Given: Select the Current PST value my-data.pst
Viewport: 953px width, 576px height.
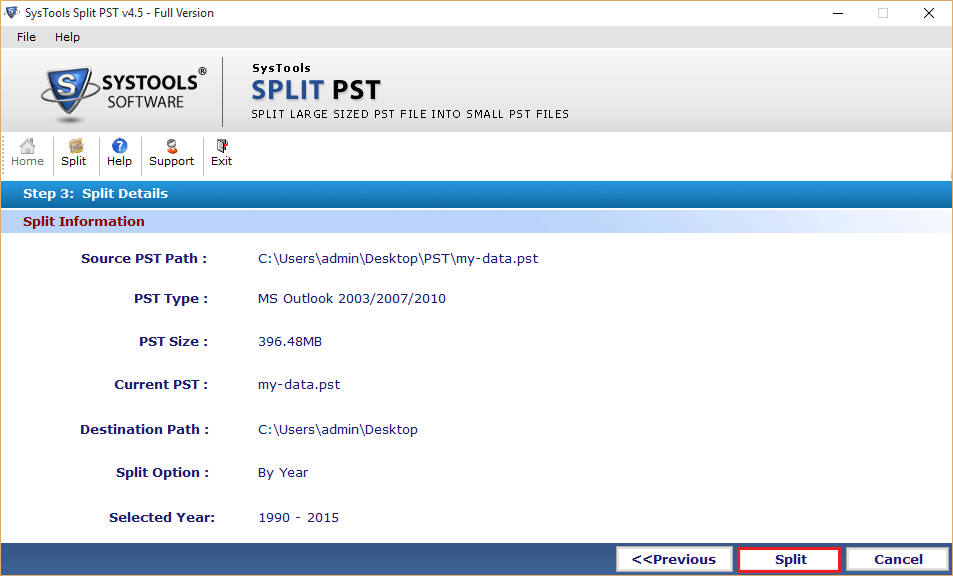Looking at the screenshot, I should [299, 385].
